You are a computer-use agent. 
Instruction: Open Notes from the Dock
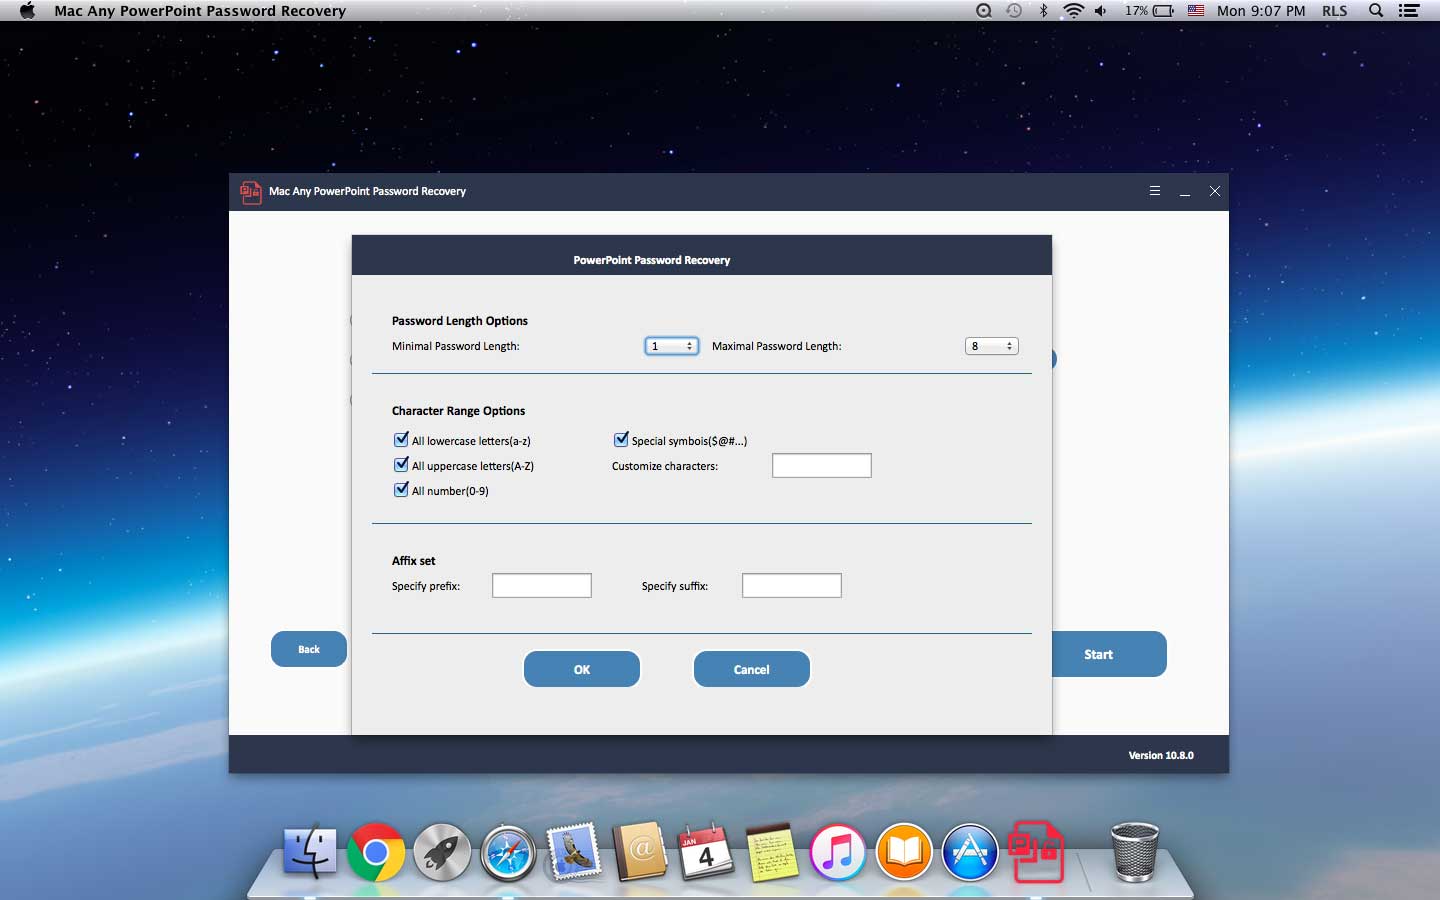(772, 852)
